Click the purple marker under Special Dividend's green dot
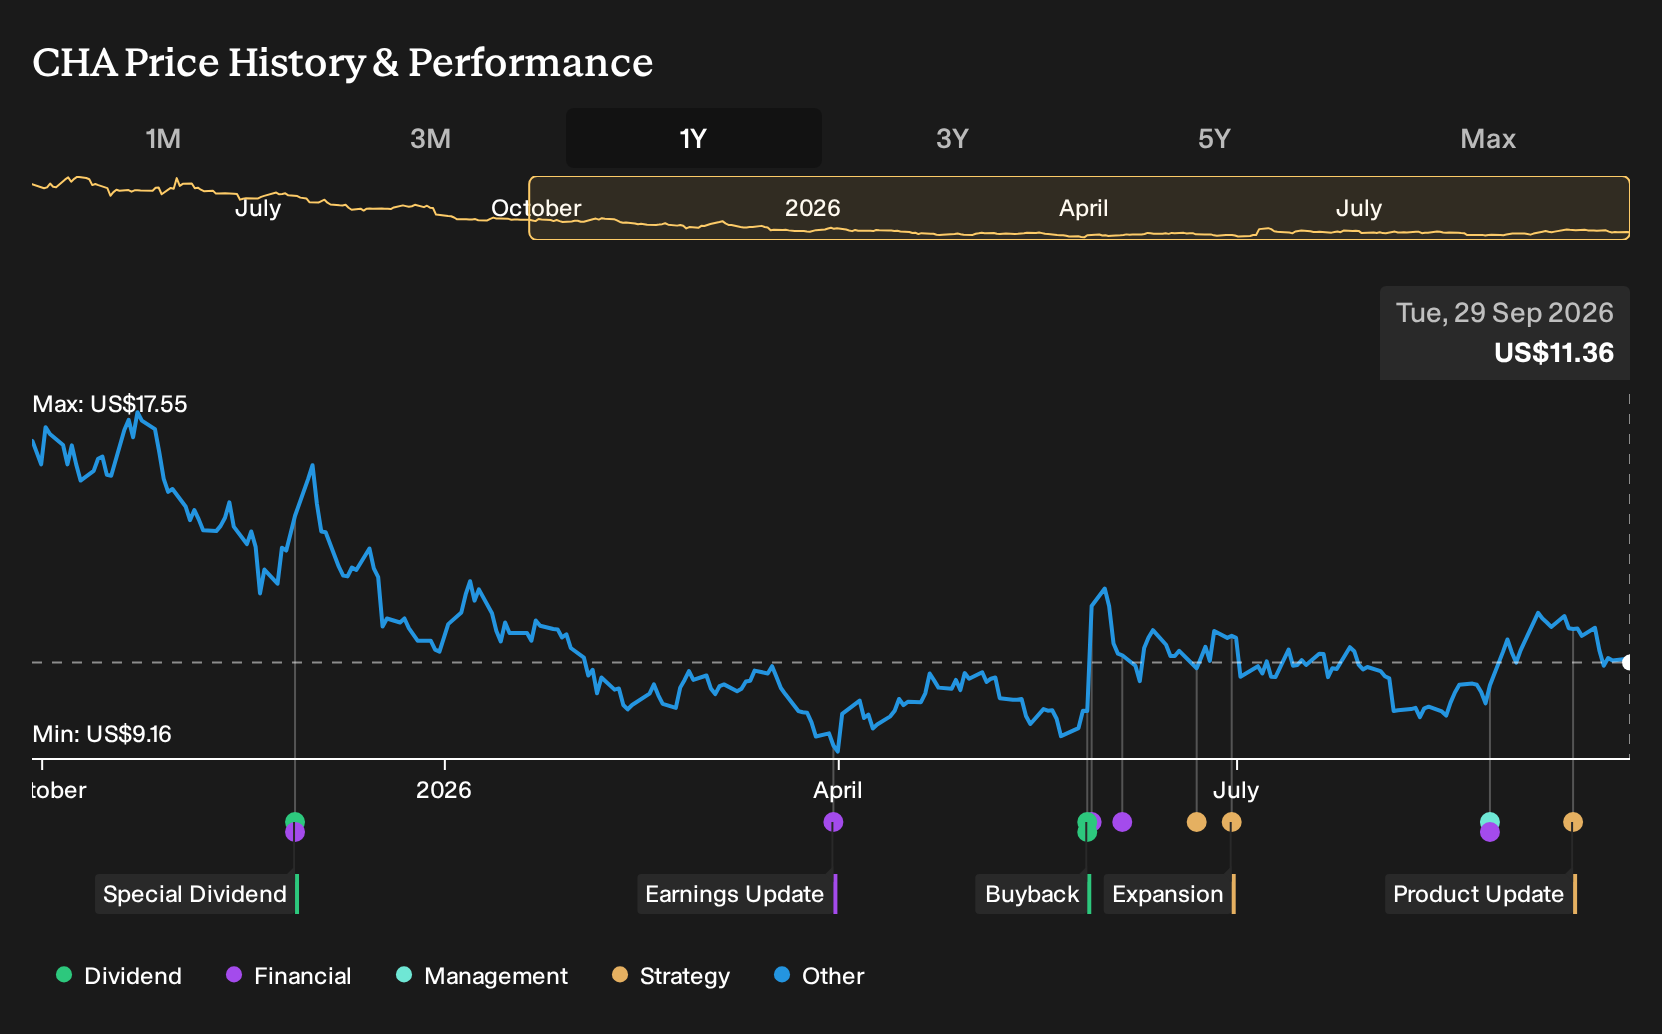This screenshot has height=1034, width=1662. click(x=295, y=833)
